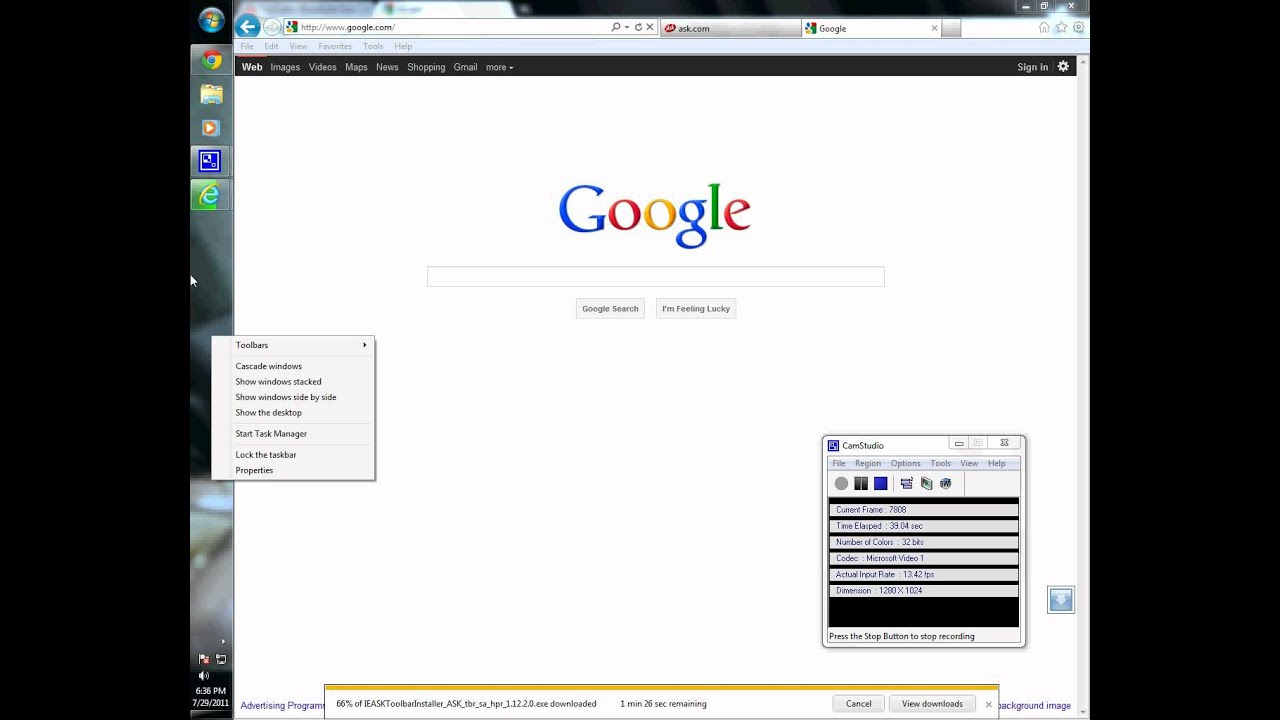This screenshot has height=720, width=1280.
Task: Open Windows Explorer folder on the taskbar
Action: tap(211, 94)
